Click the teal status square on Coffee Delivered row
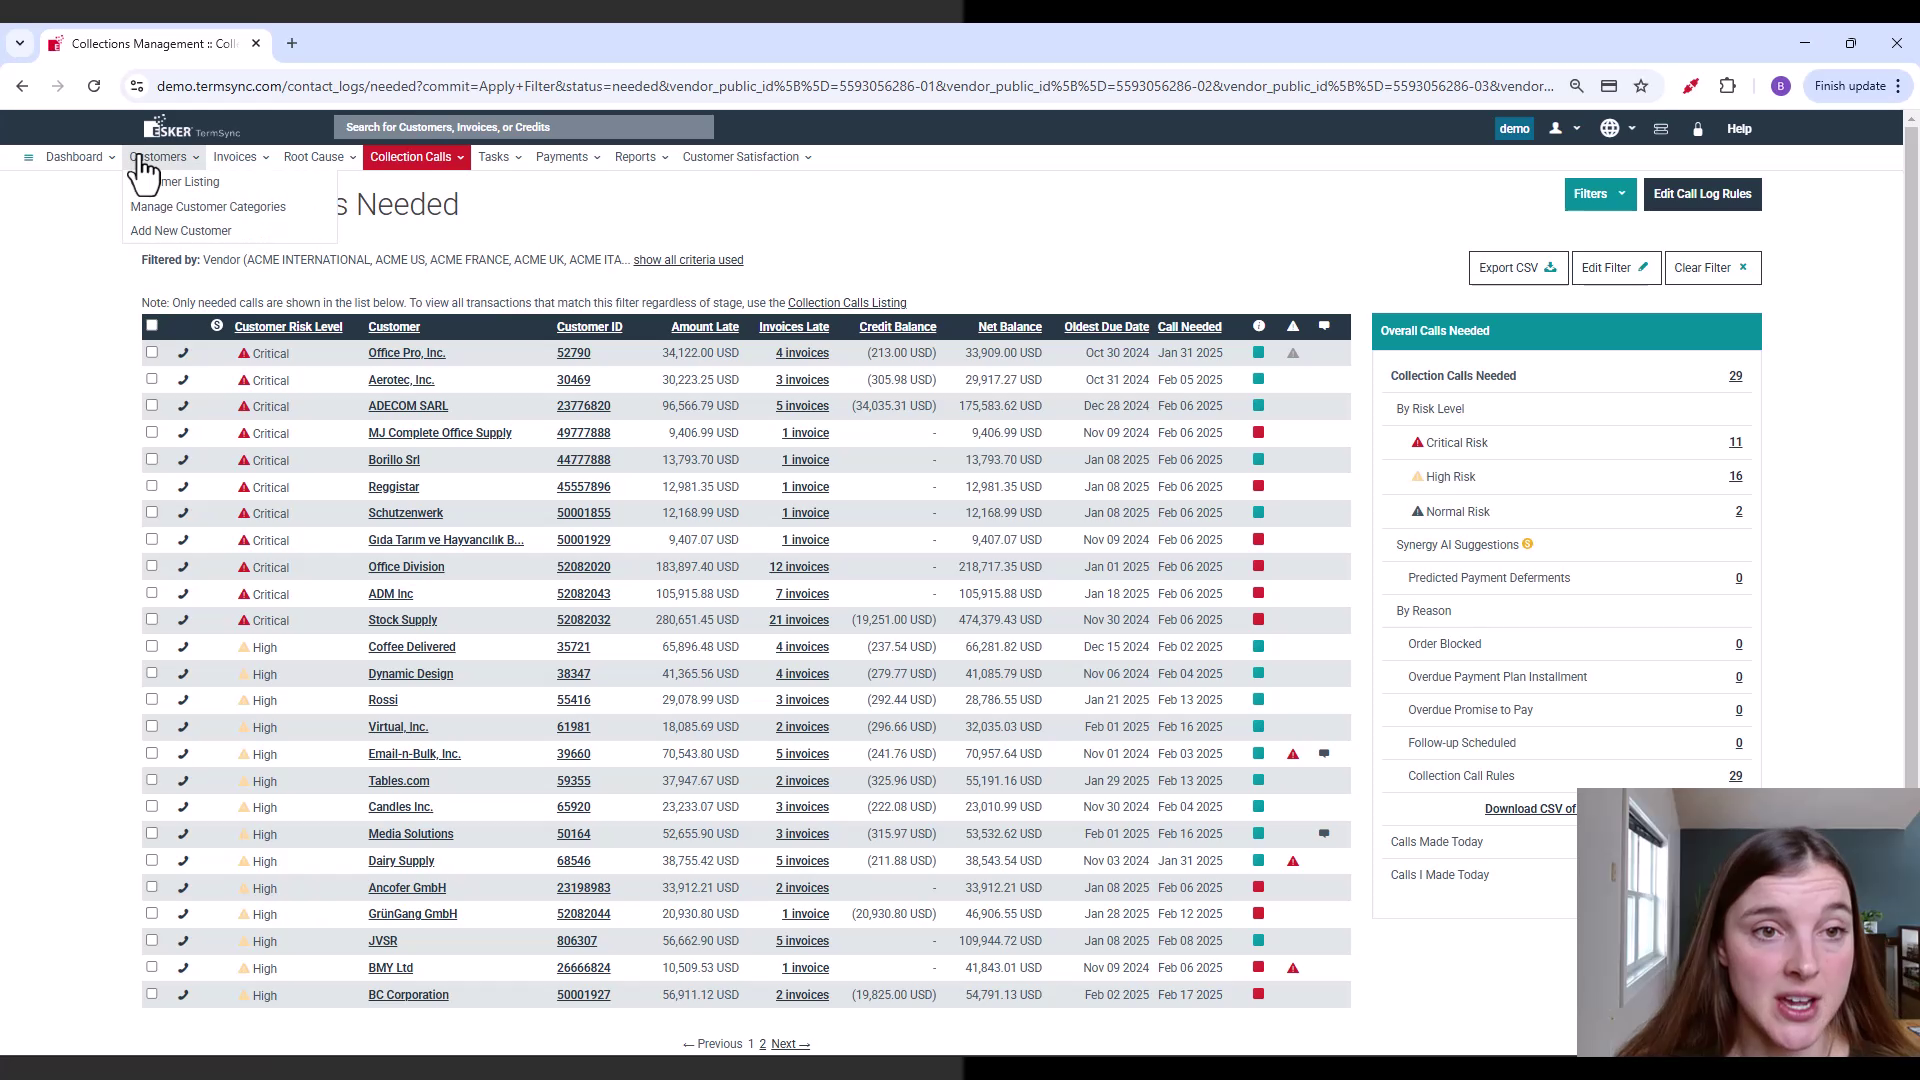Viewport: 1920px width, 1080px height. pos(1258,646)
